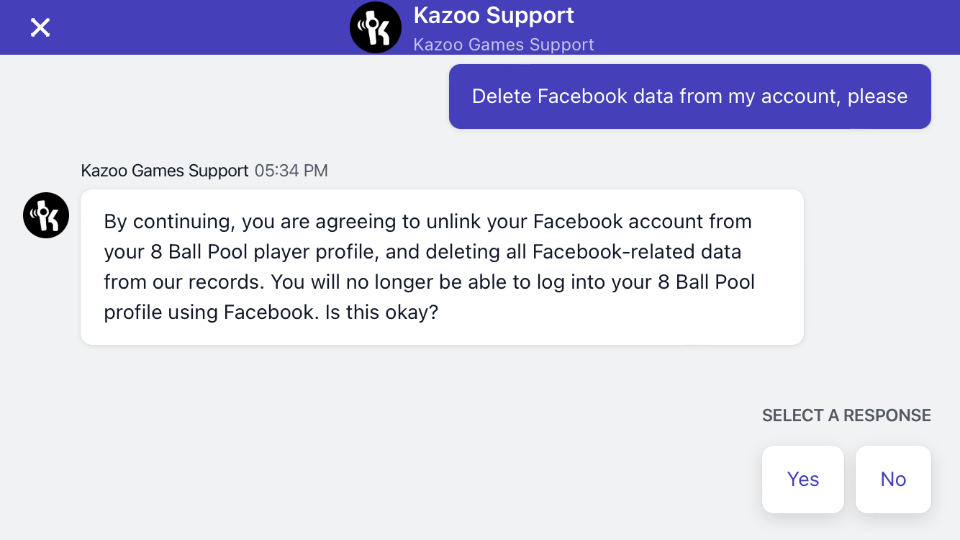Select the "Delete Facebook data" sent message bubble
960x540 pixels.
coord(689,97)
